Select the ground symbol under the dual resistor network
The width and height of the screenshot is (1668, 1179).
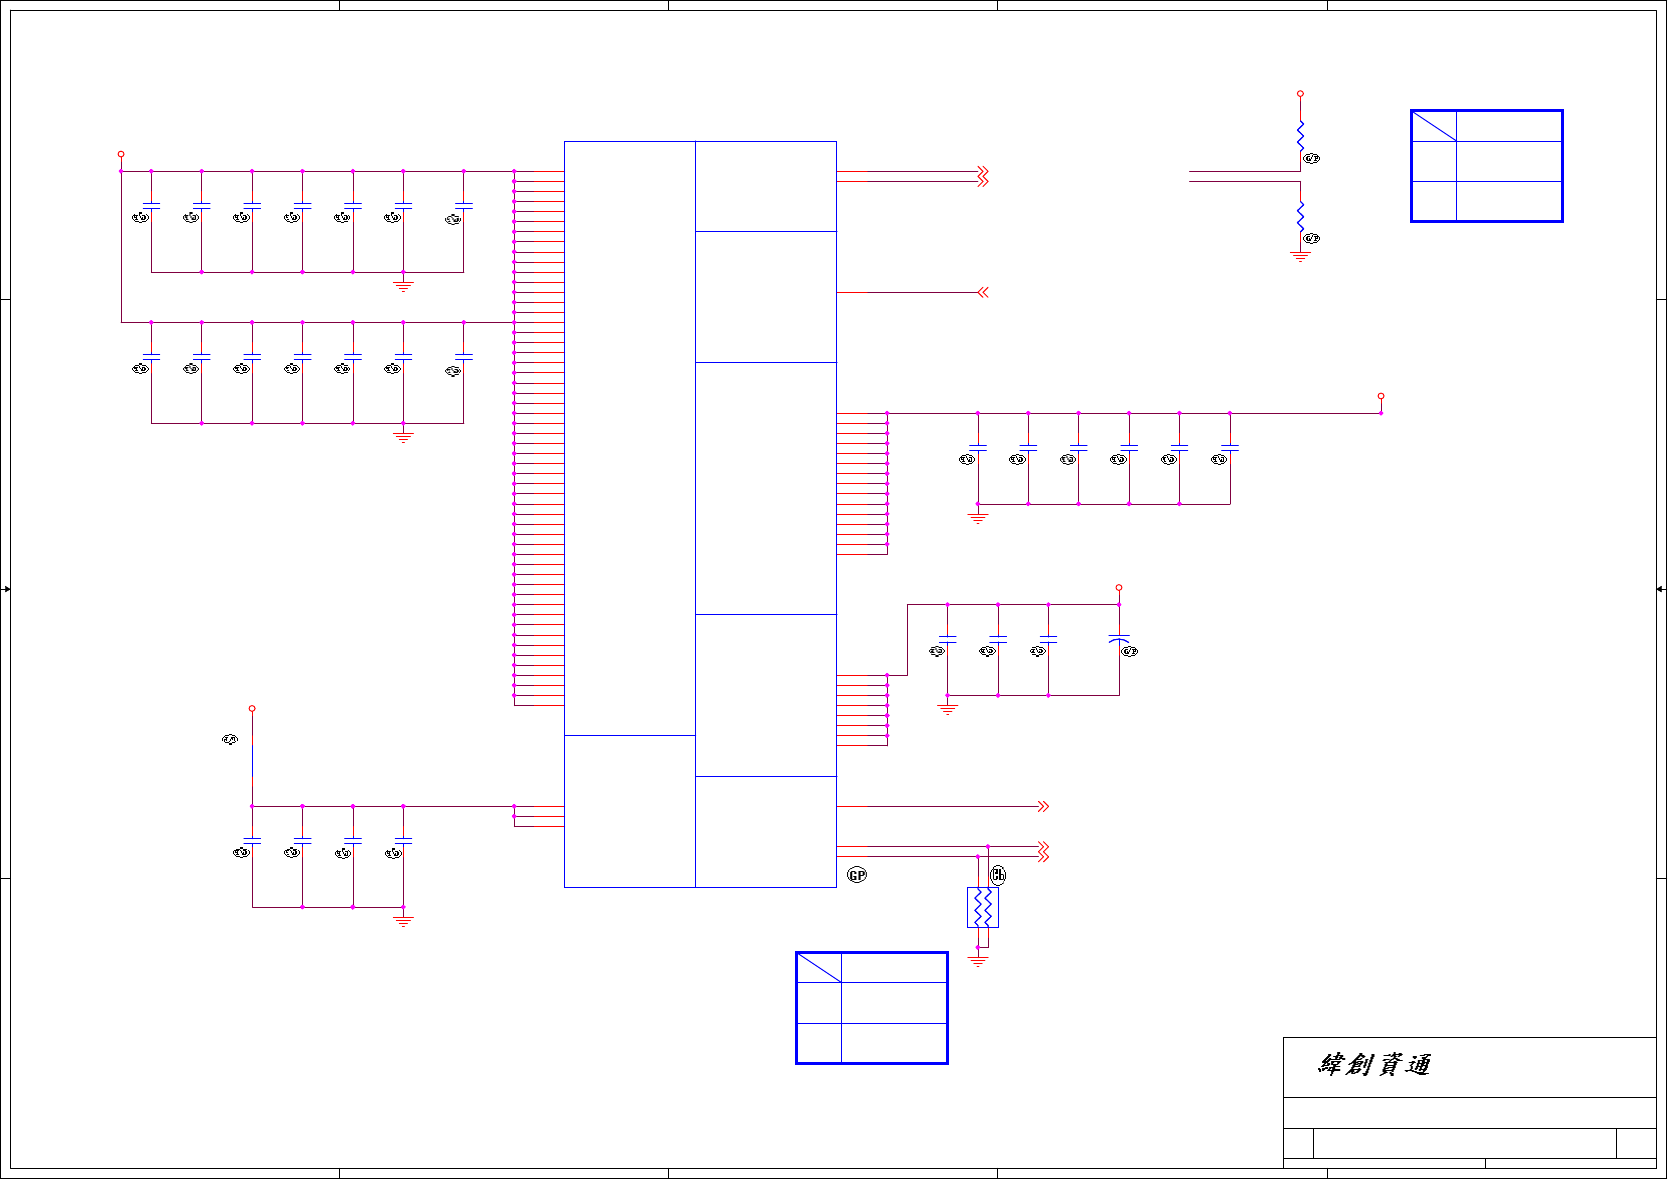(x=978, y=960)
